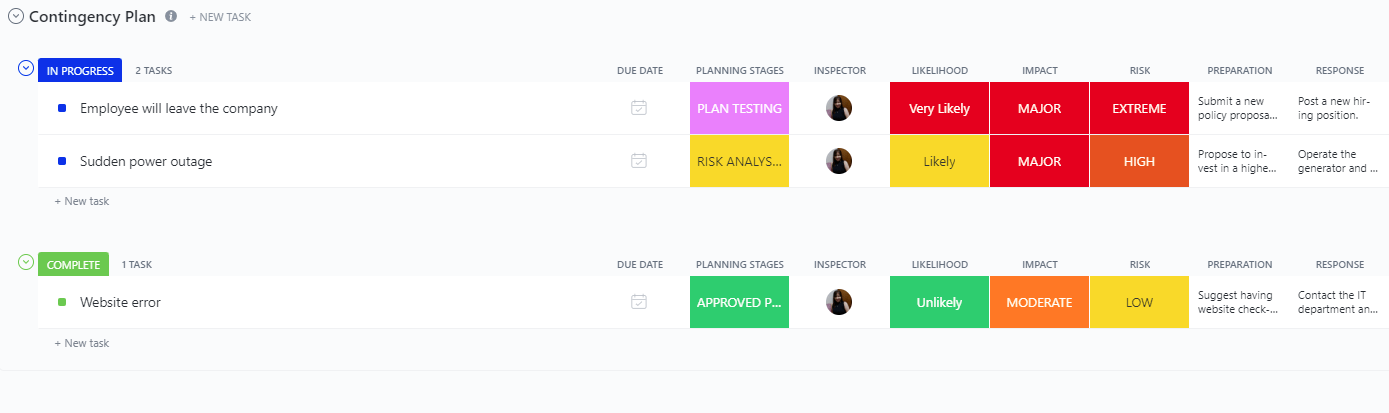Click the IN PROGRESS status label
Image resolution: width=1389 pixels, height=413 pixels.
(80, 70)
